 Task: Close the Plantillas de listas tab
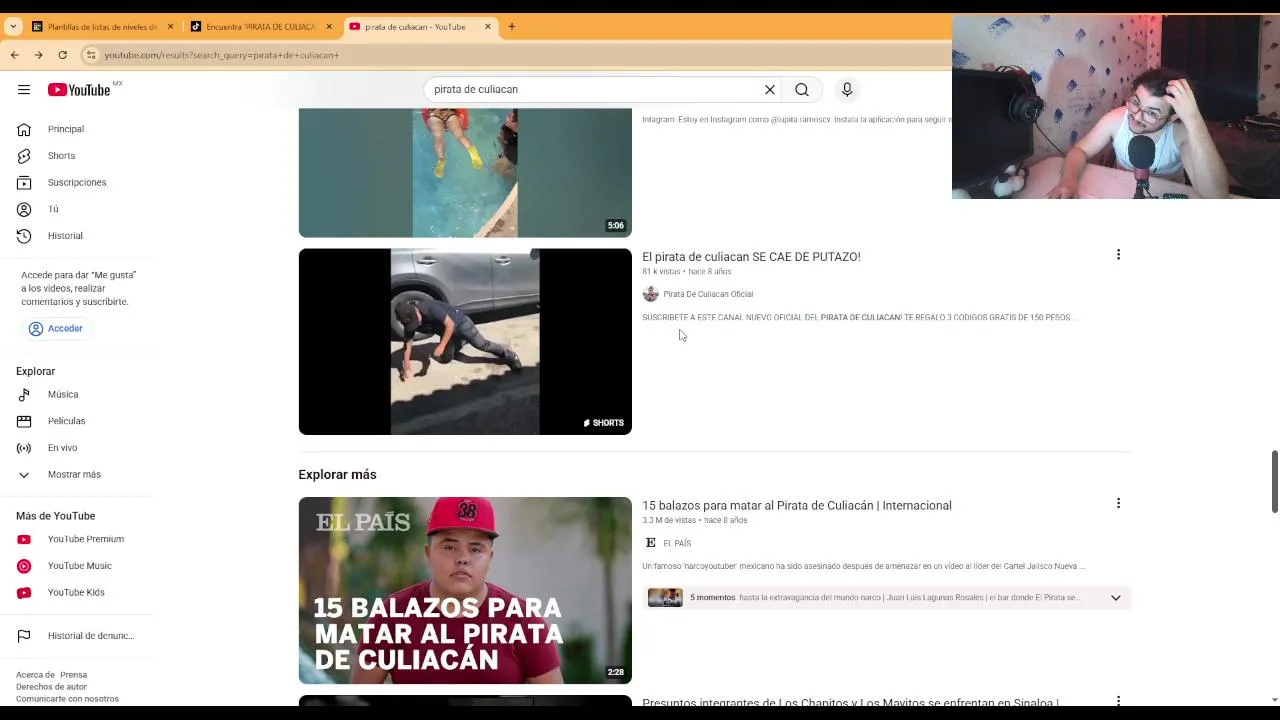(171, 27)
